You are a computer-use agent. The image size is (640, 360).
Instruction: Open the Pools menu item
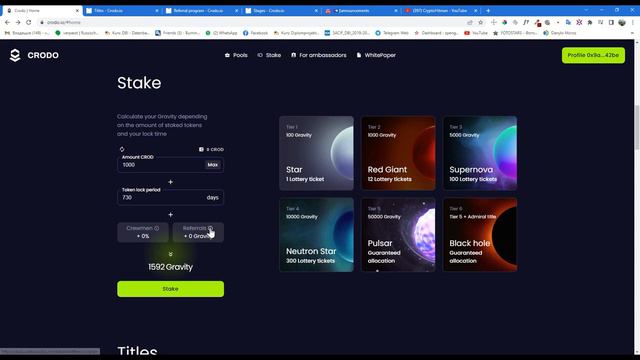point(236,55)
